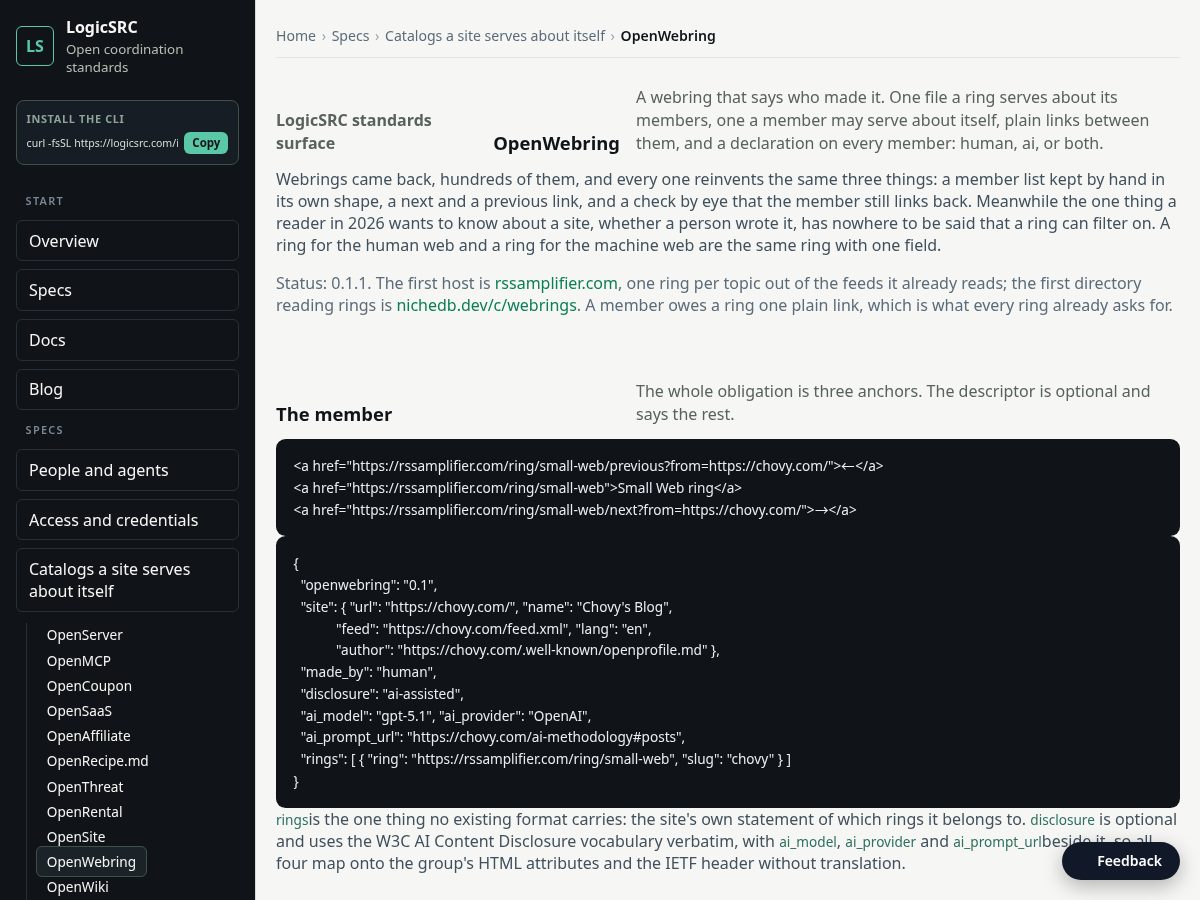Open the Blog sidebar item
Viewport: 1200px width, 900px height.
click(127, 389)
